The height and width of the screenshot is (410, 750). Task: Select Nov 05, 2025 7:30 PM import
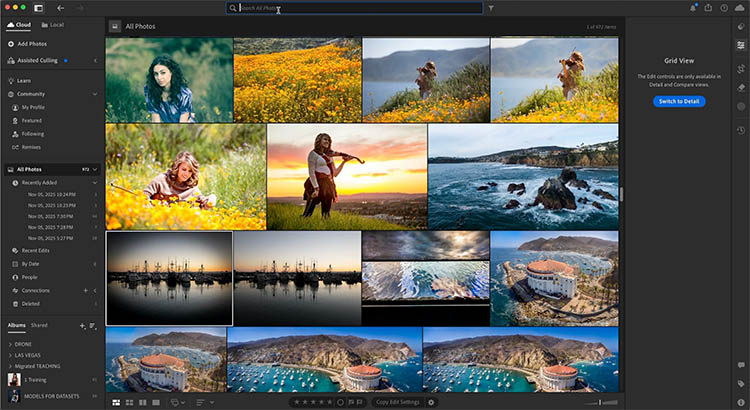point(51,216)
